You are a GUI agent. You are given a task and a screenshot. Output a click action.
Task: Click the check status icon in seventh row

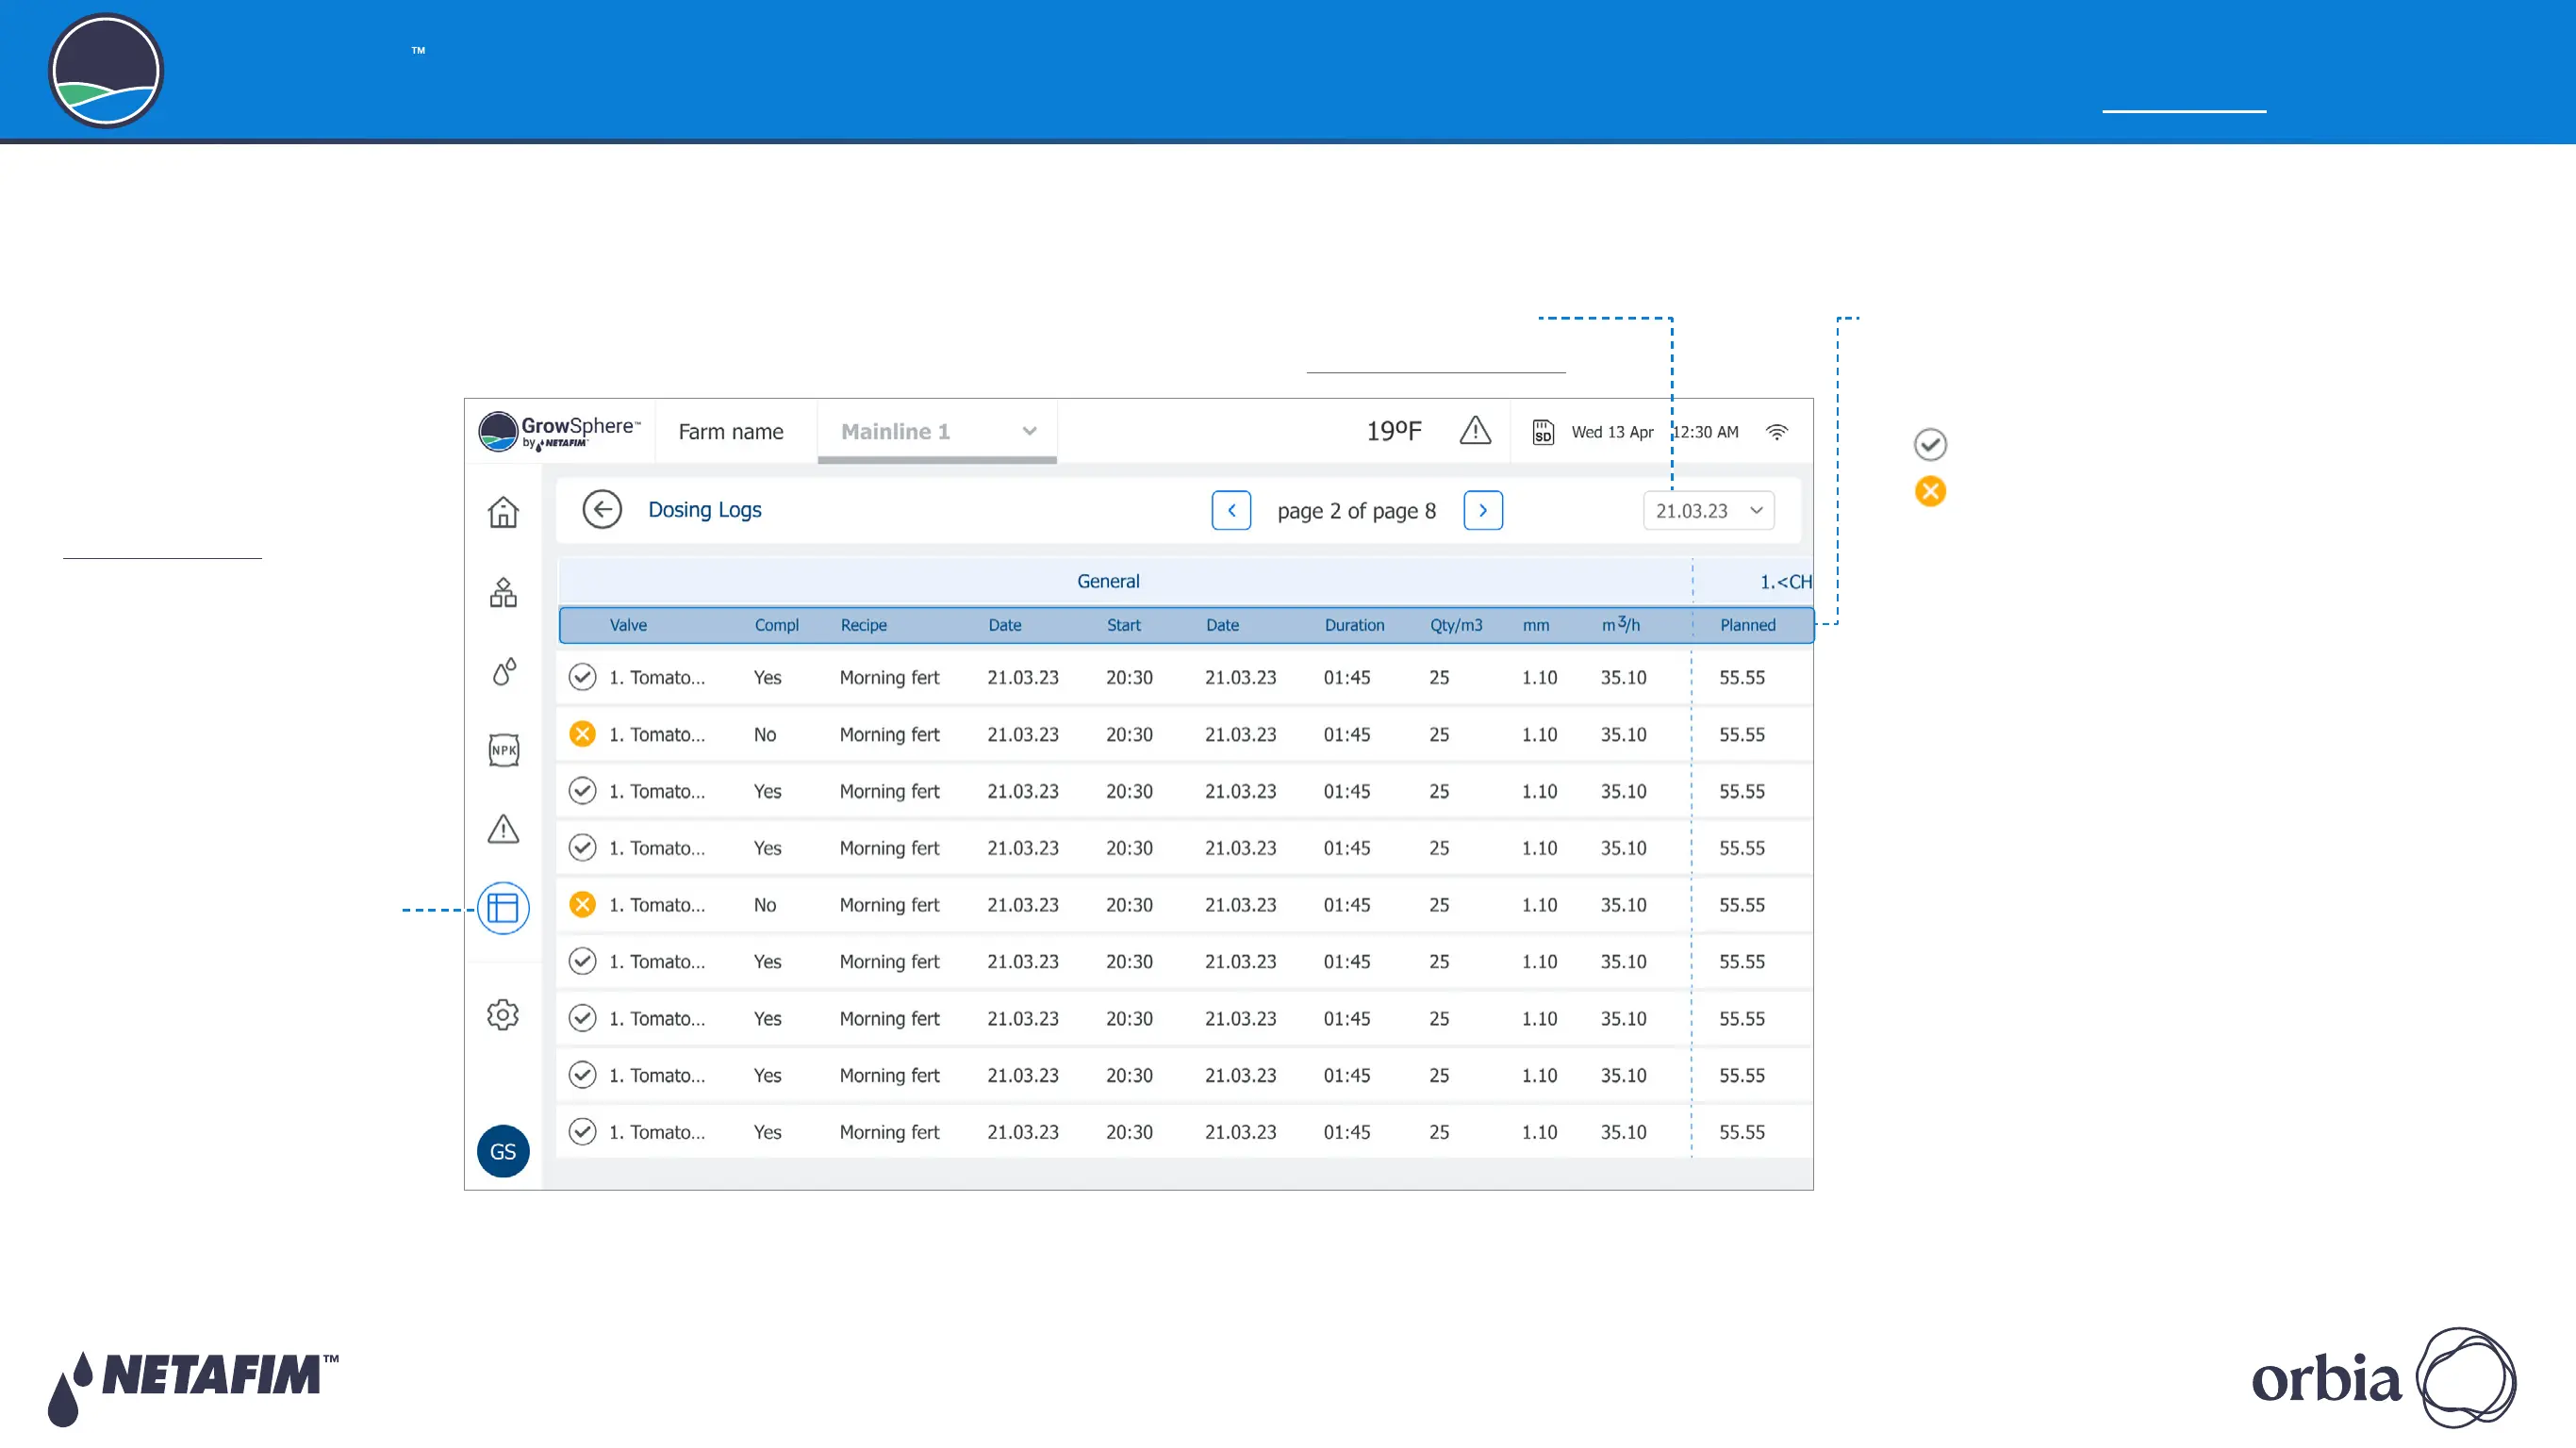(582, 1018)
